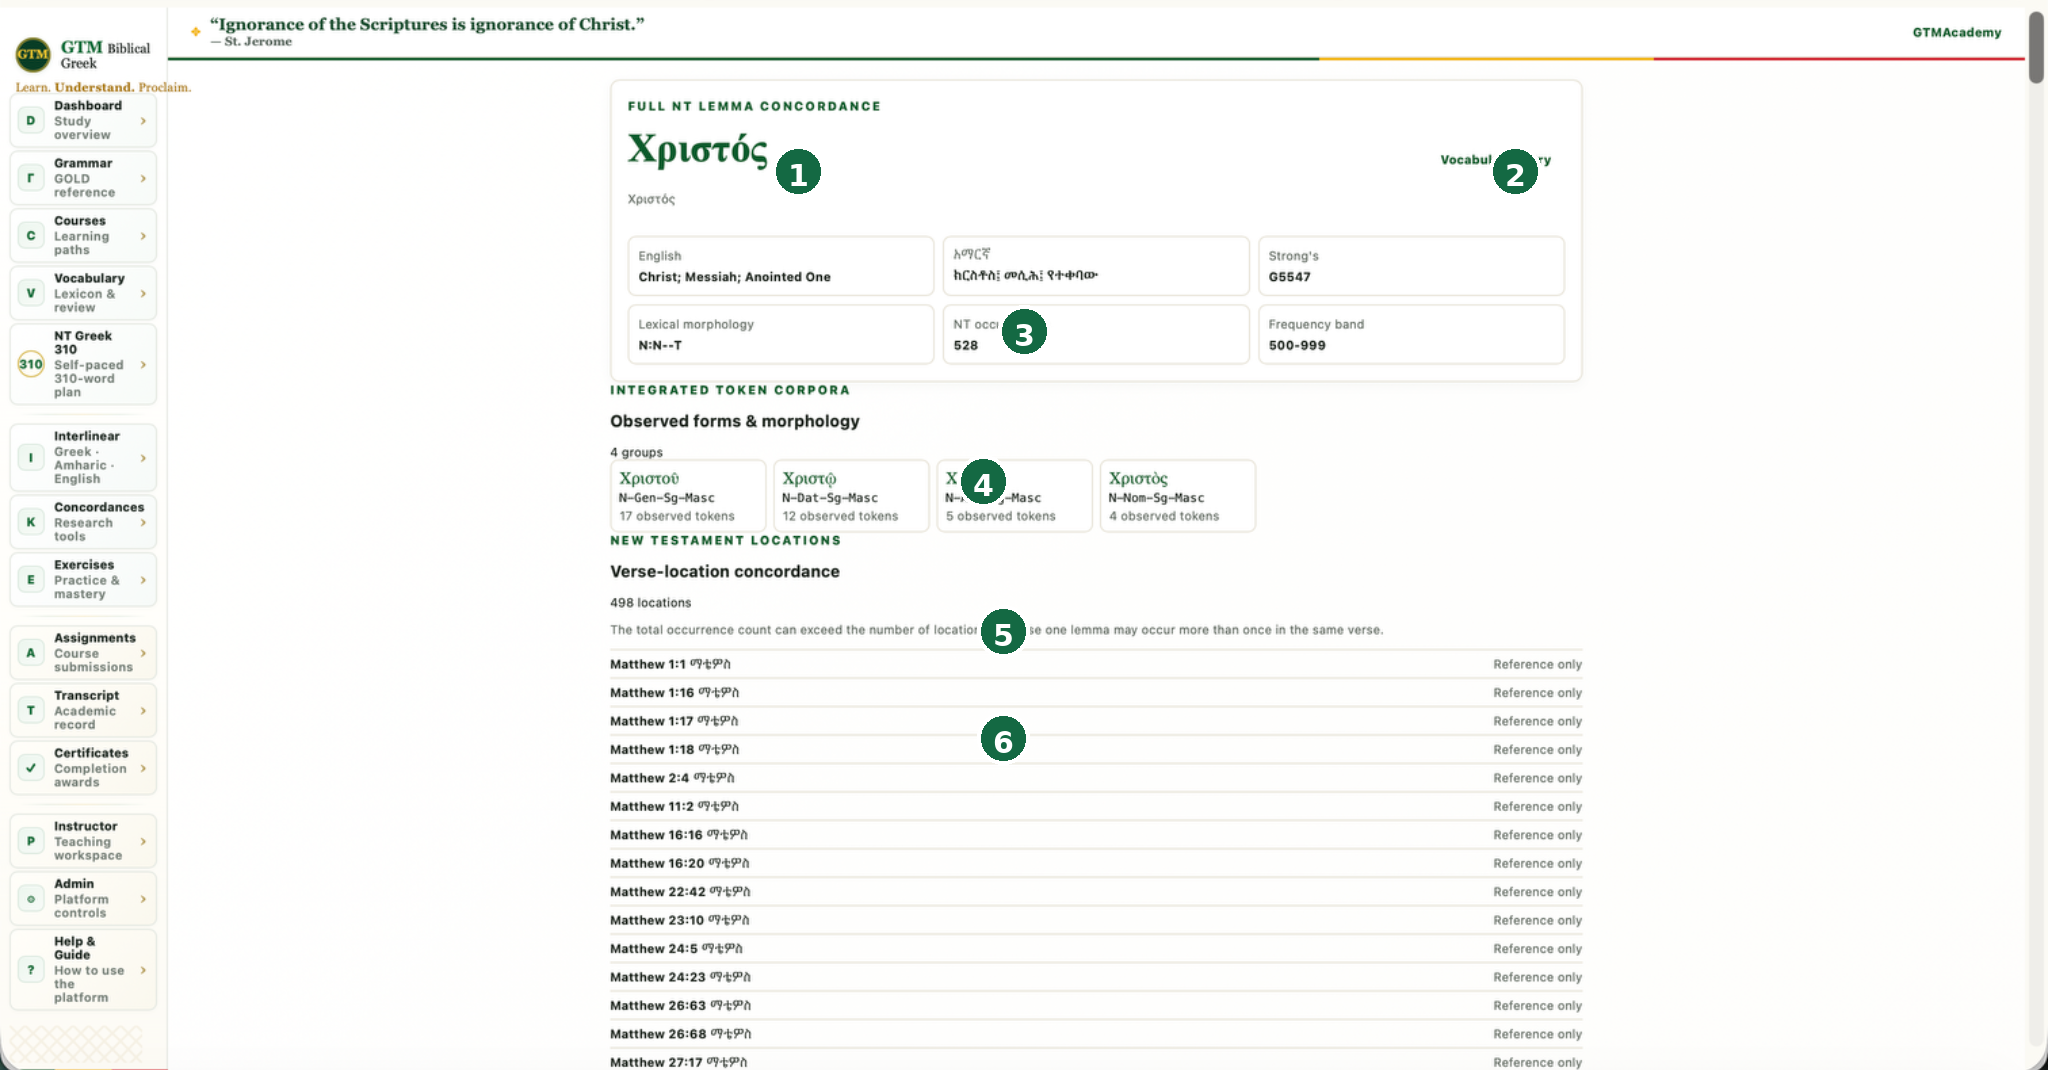Expand the Dashboard chevron arrow

[143, 121]
